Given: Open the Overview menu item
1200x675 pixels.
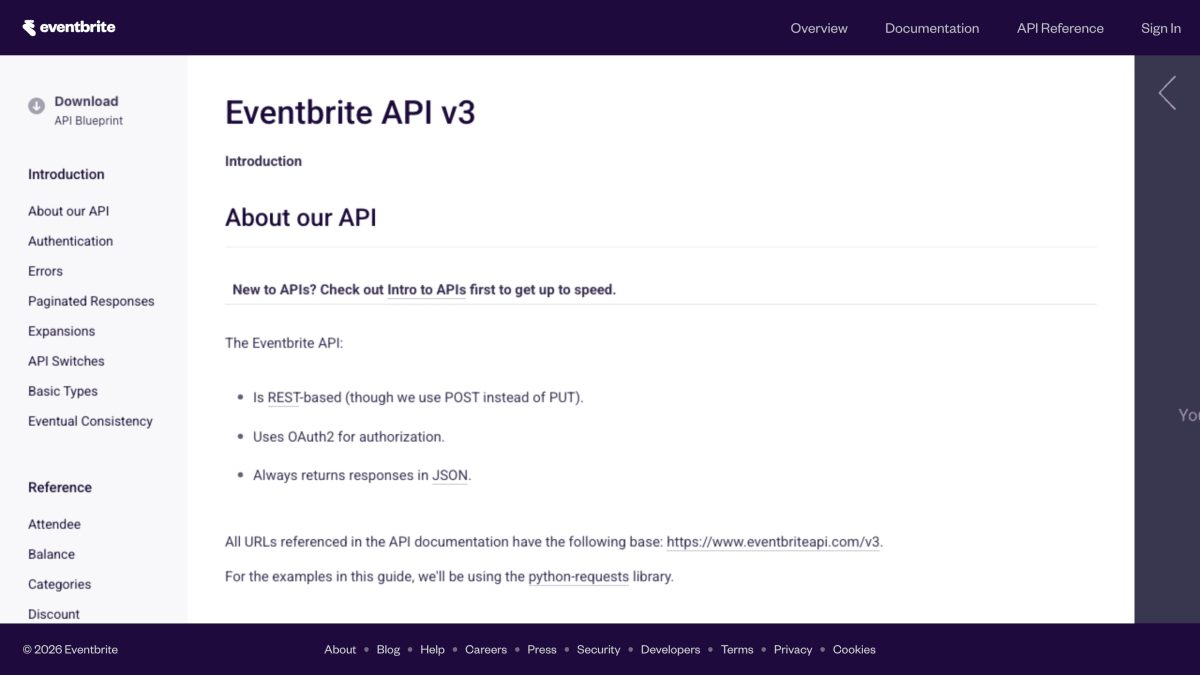Looking at the screenshot, I should [819, 28].
